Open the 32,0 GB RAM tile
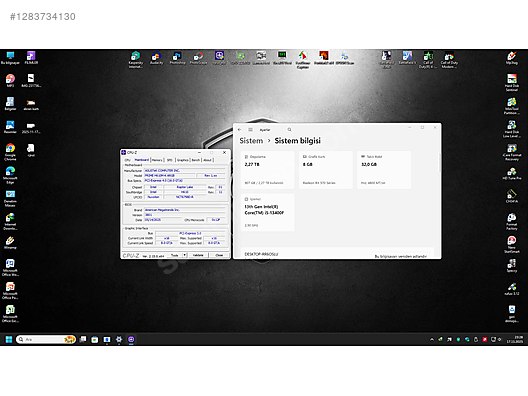Screen dimensions: 528x396 pyautogui.click(x=384, y=170)
